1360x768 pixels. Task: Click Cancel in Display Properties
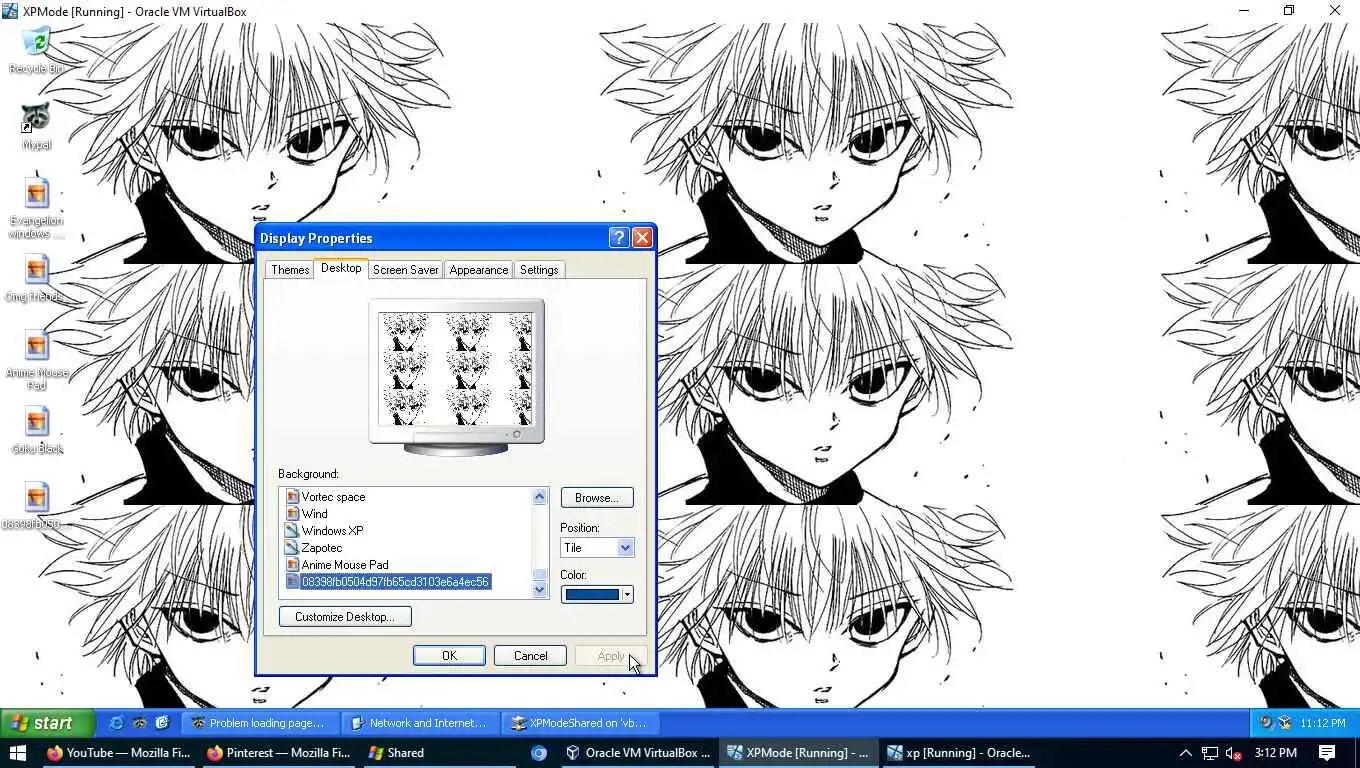tap(531, 656)
